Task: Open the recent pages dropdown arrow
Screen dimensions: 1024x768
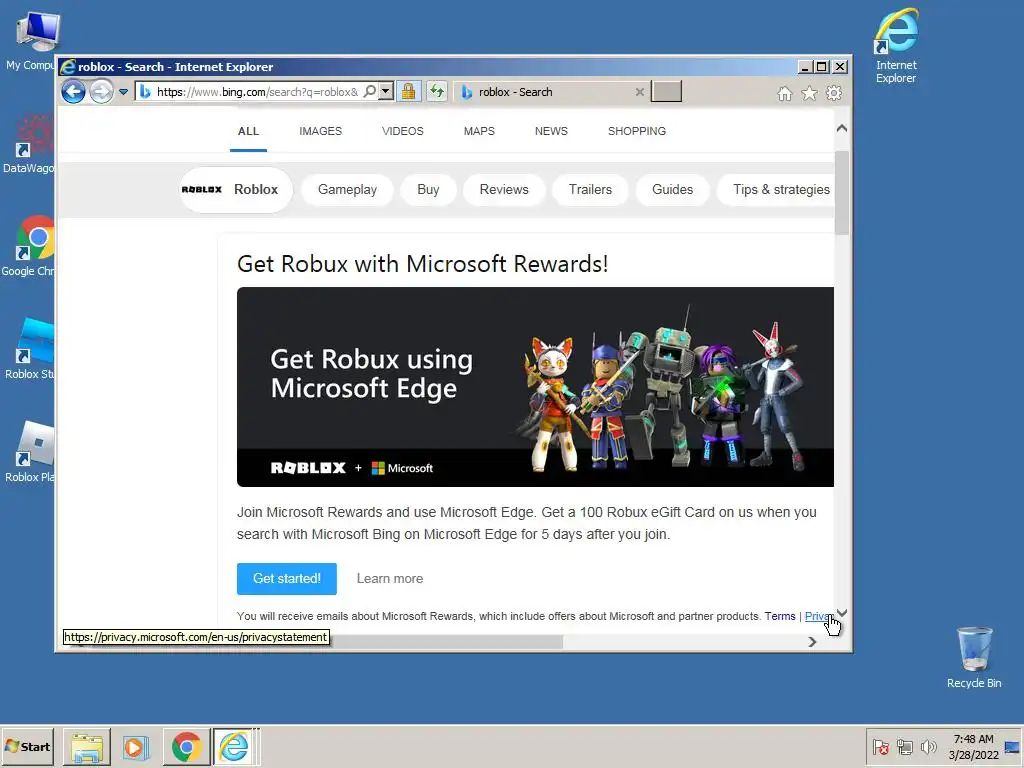Action: (123, 92)
